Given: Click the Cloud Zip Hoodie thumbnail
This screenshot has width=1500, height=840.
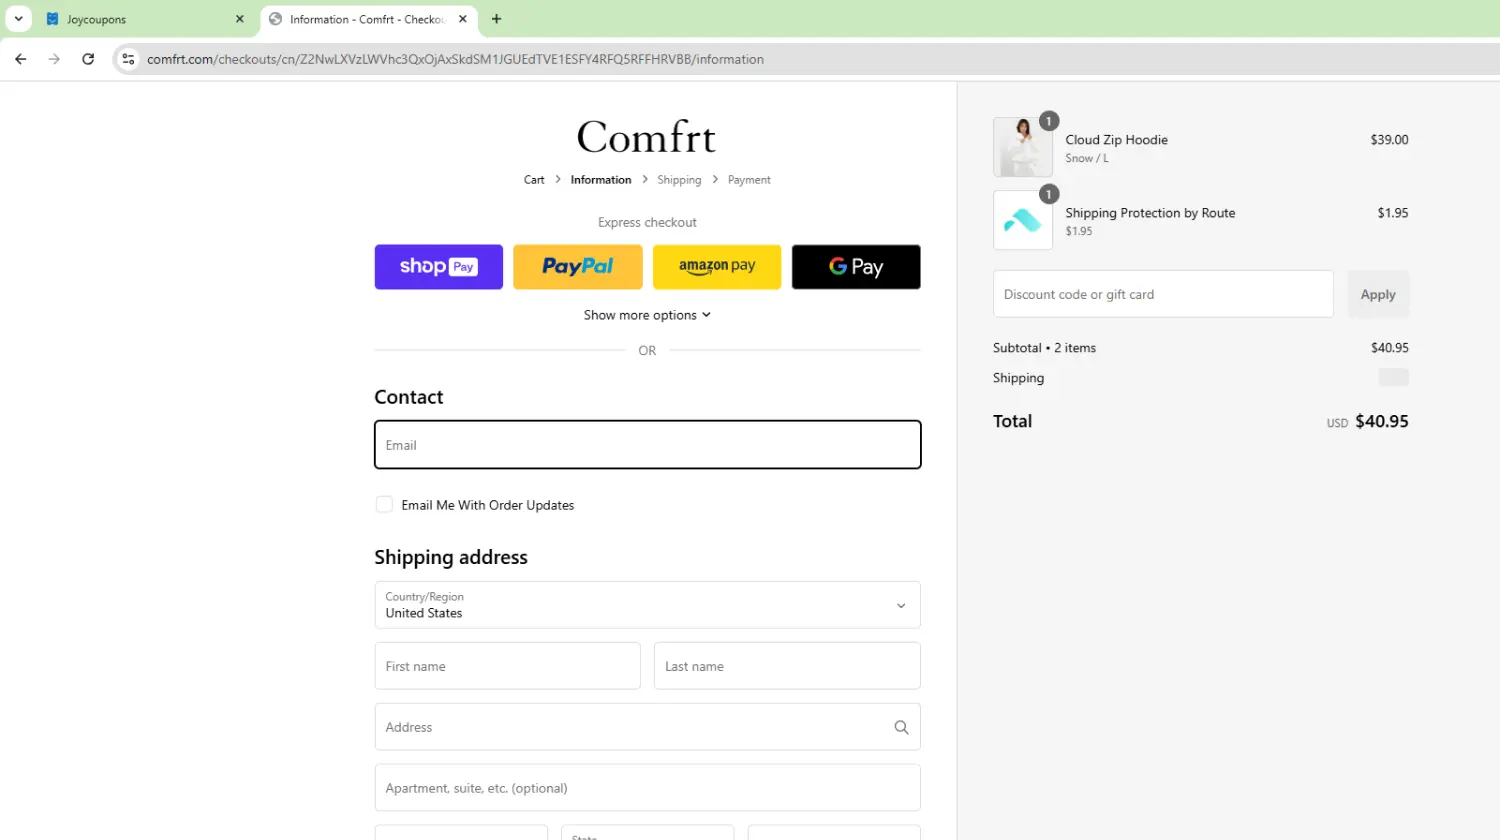Looking at the screenshot, I should (1023, 147).
